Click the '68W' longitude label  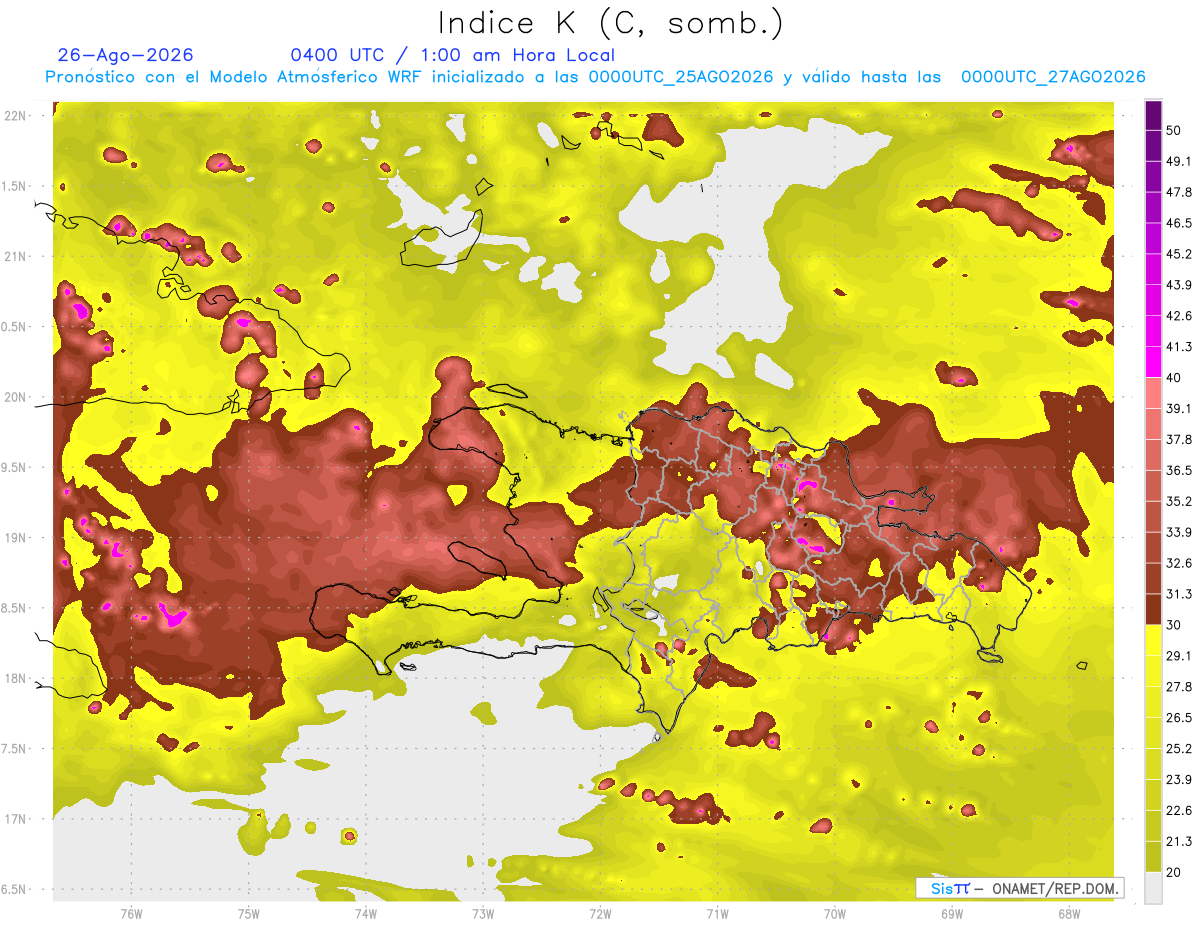1068,913
